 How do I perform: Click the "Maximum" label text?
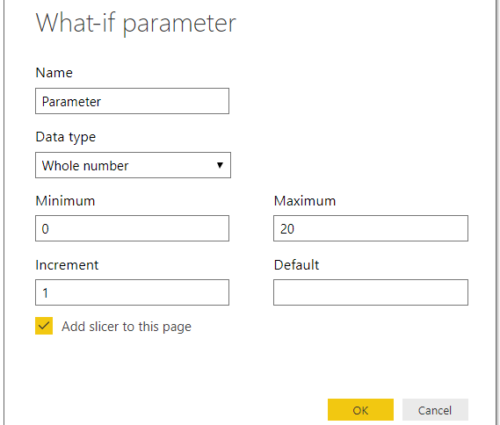[x=305, y=201]
